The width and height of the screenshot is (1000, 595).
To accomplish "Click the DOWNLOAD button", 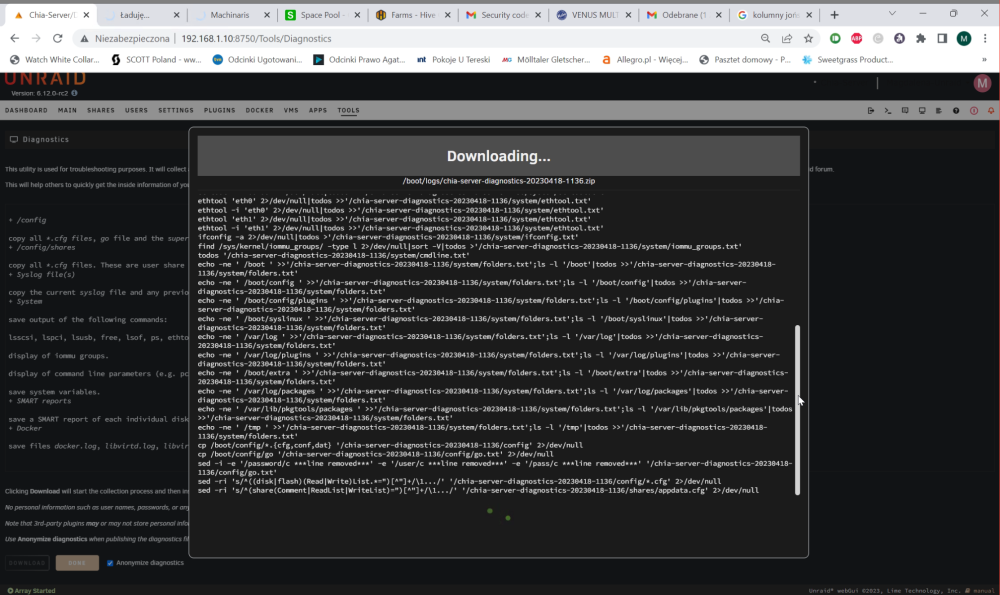I will 27,563.
